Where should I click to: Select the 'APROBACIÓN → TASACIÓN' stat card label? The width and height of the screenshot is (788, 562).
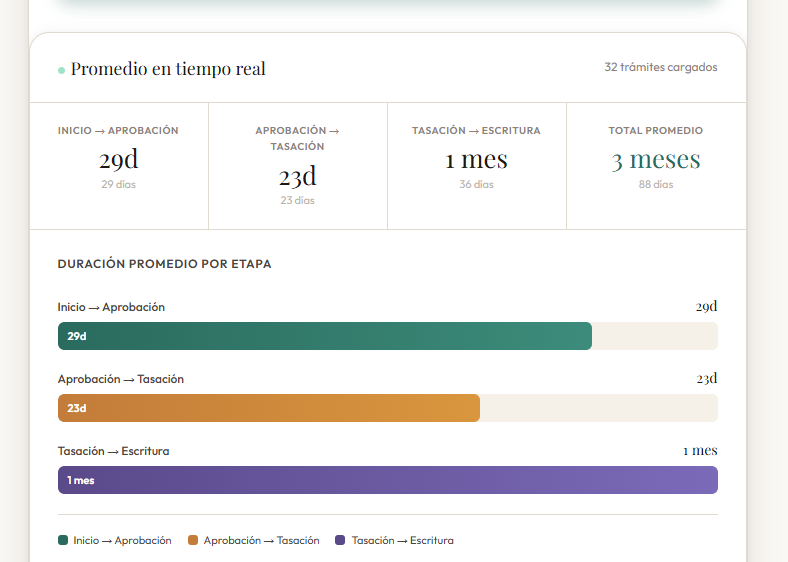[x=298, y=138]
